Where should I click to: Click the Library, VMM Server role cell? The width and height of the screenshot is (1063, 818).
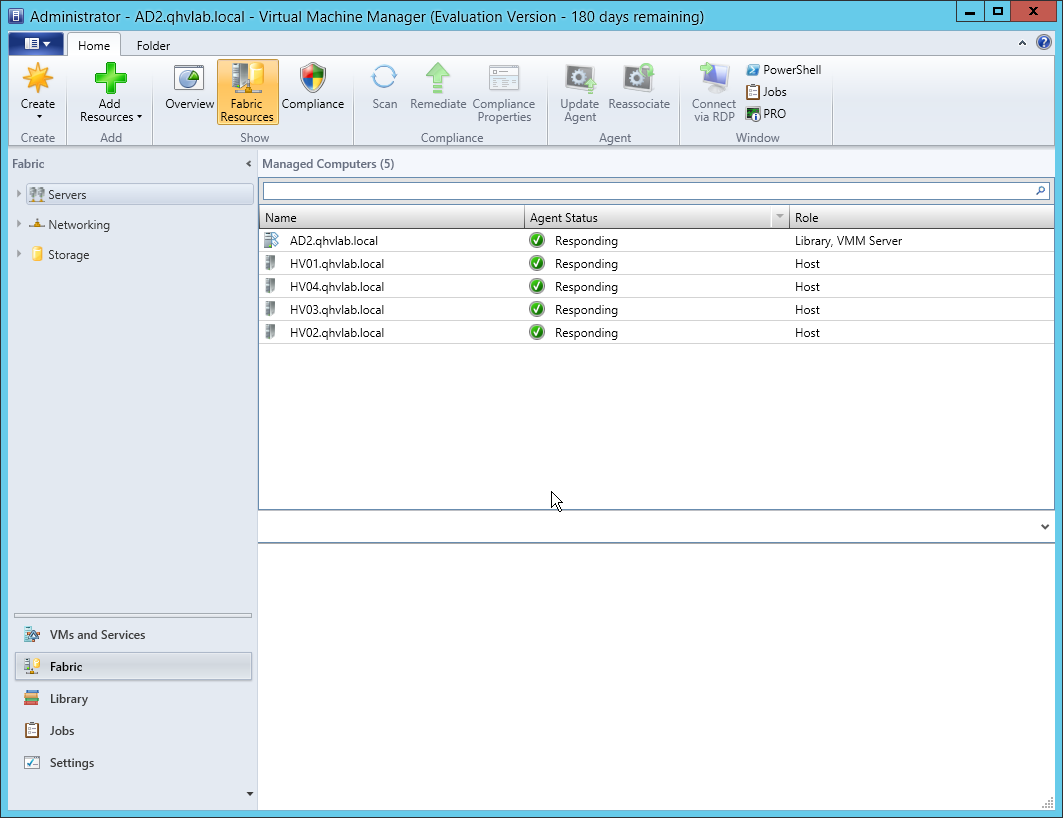tap(849, 241)
